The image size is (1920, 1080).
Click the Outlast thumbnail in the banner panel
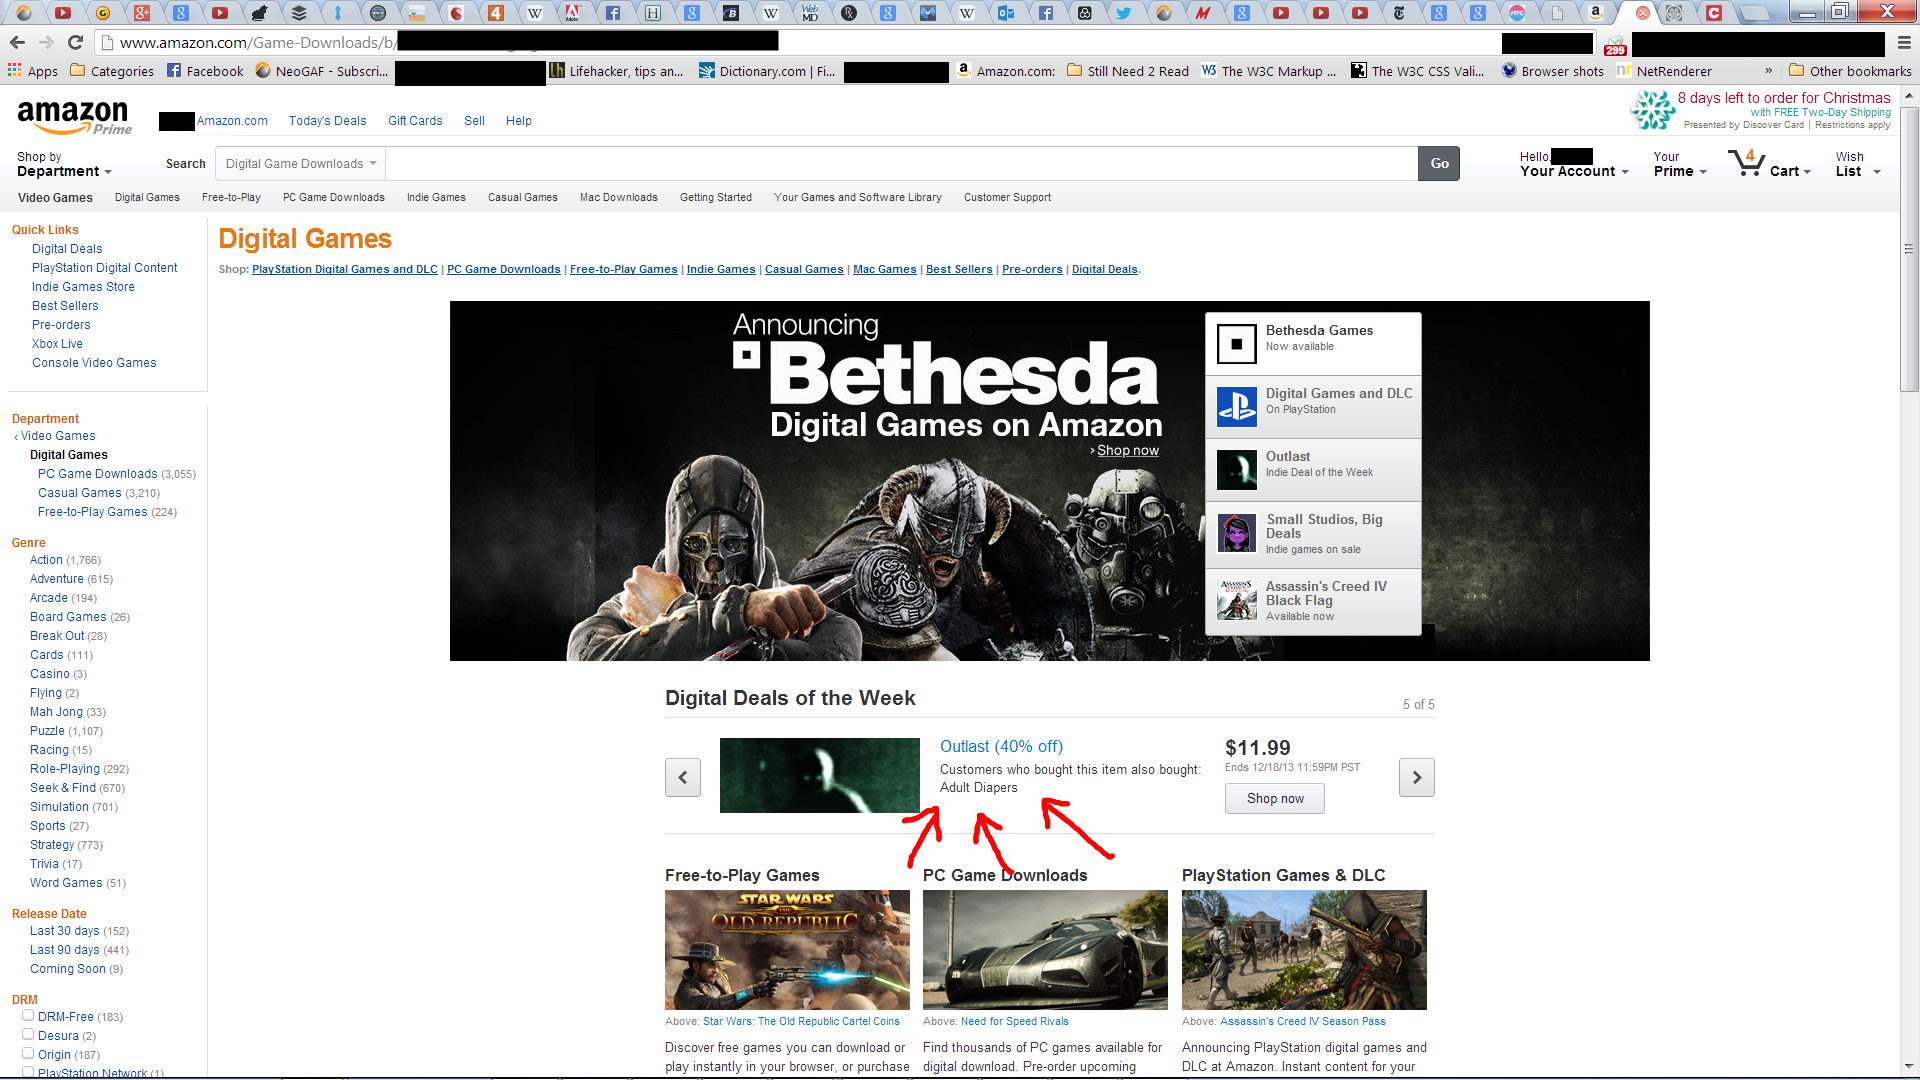[1236, 470]
